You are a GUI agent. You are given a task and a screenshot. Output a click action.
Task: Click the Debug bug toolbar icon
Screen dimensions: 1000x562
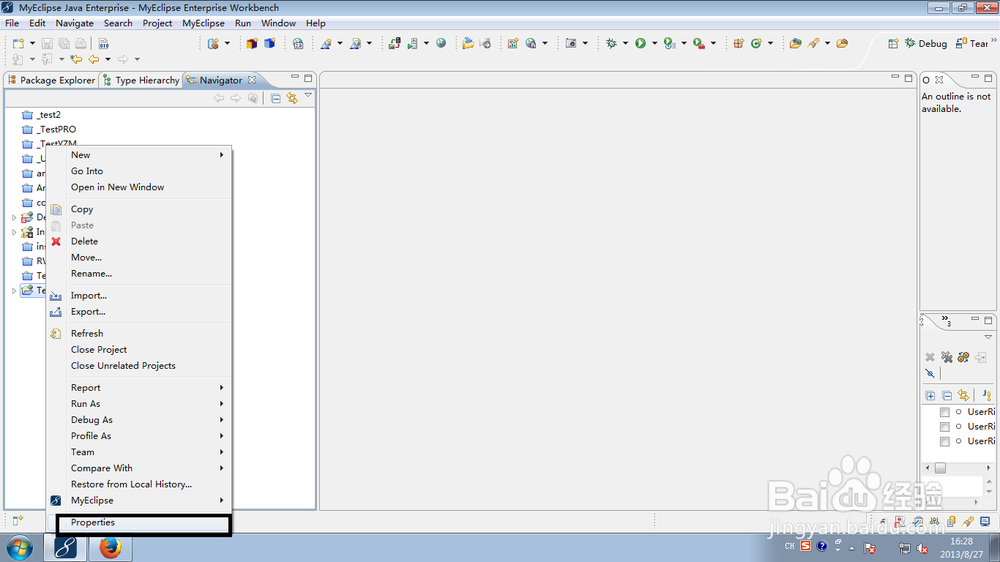611,43
